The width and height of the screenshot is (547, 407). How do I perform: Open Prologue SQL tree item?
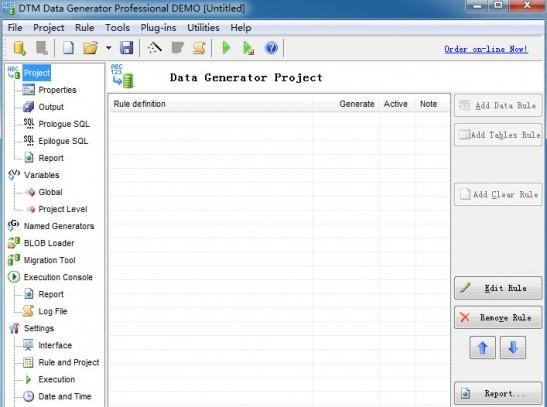pos(64,124)
